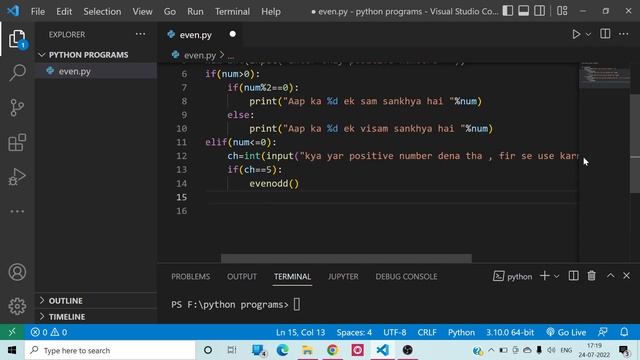The height and width of the screenshot is (360, 640).
Task: Open the Help menu
Action: 271,11
